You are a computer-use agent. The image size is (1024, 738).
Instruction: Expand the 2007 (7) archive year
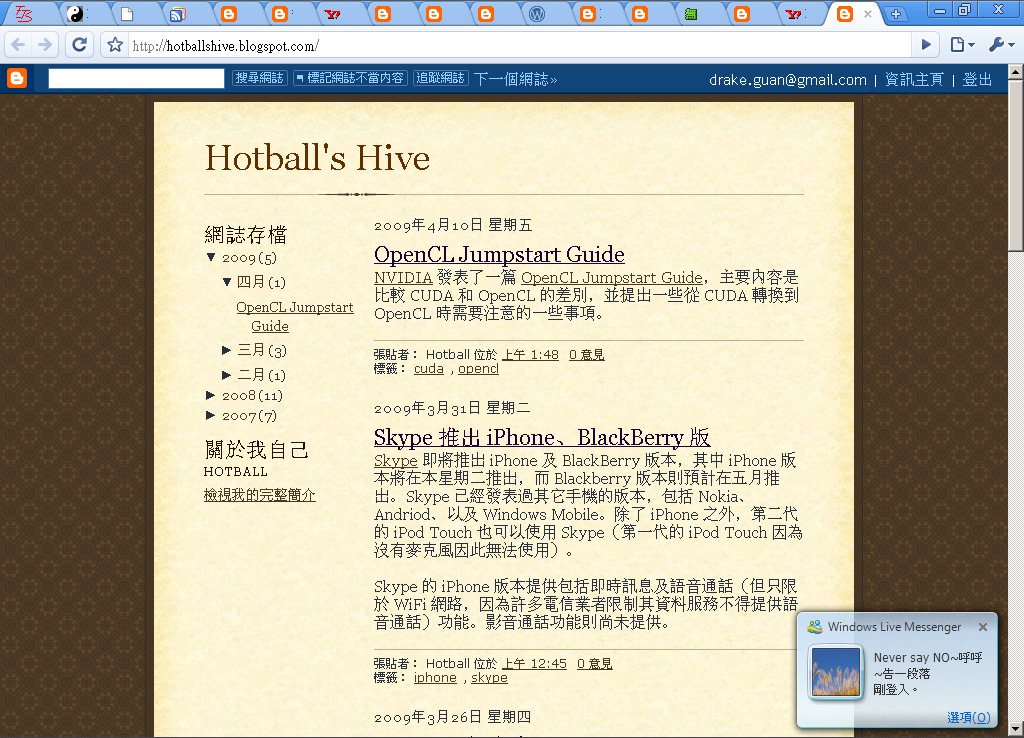210,415
